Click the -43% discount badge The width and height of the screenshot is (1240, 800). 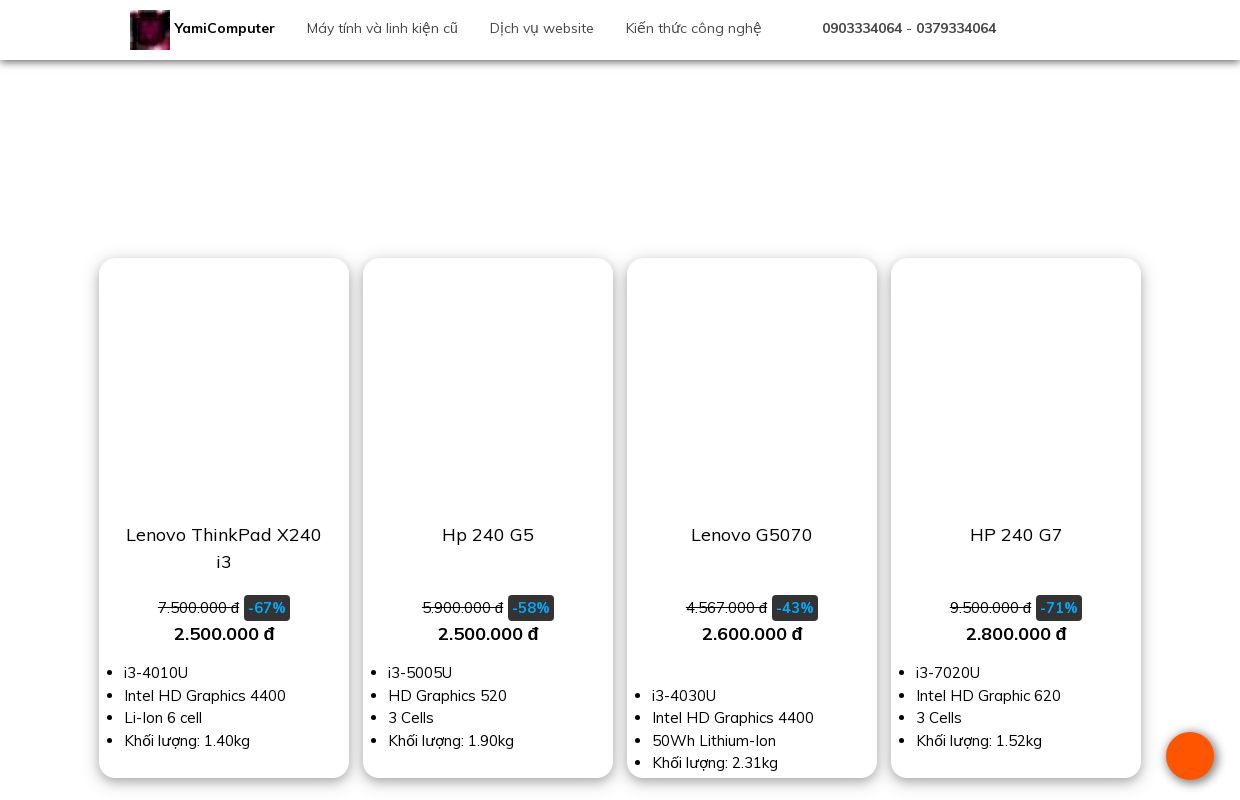click(795, 608)
